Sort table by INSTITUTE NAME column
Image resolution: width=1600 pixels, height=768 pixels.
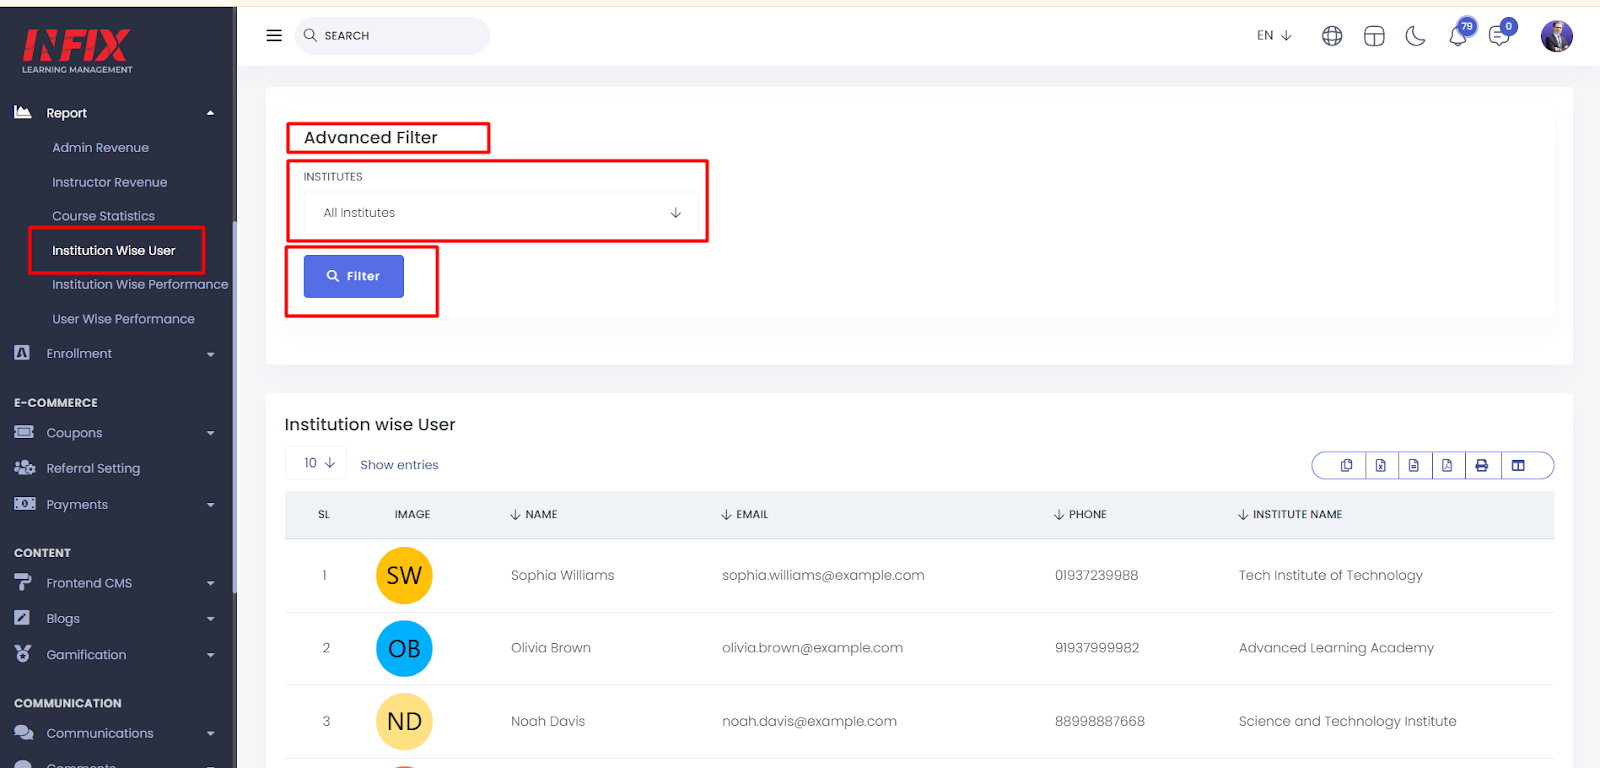[1290, 514]
